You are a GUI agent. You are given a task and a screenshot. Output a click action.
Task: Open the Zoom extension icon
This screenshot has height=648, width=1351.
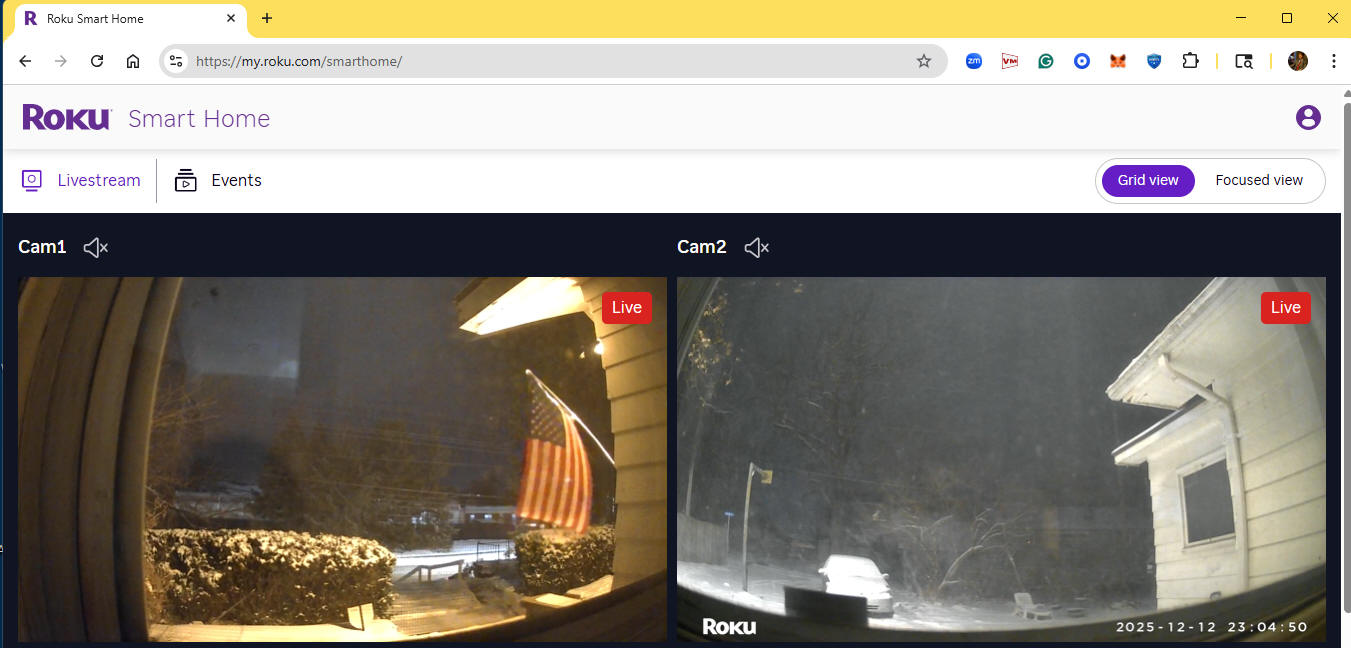point(973,61)
